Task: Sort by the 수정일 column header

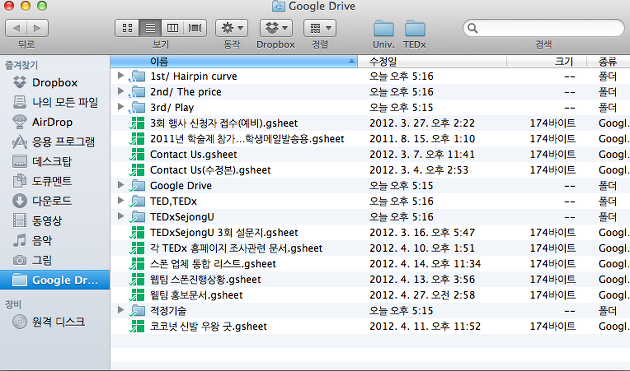Action: (x=432, y=61)
